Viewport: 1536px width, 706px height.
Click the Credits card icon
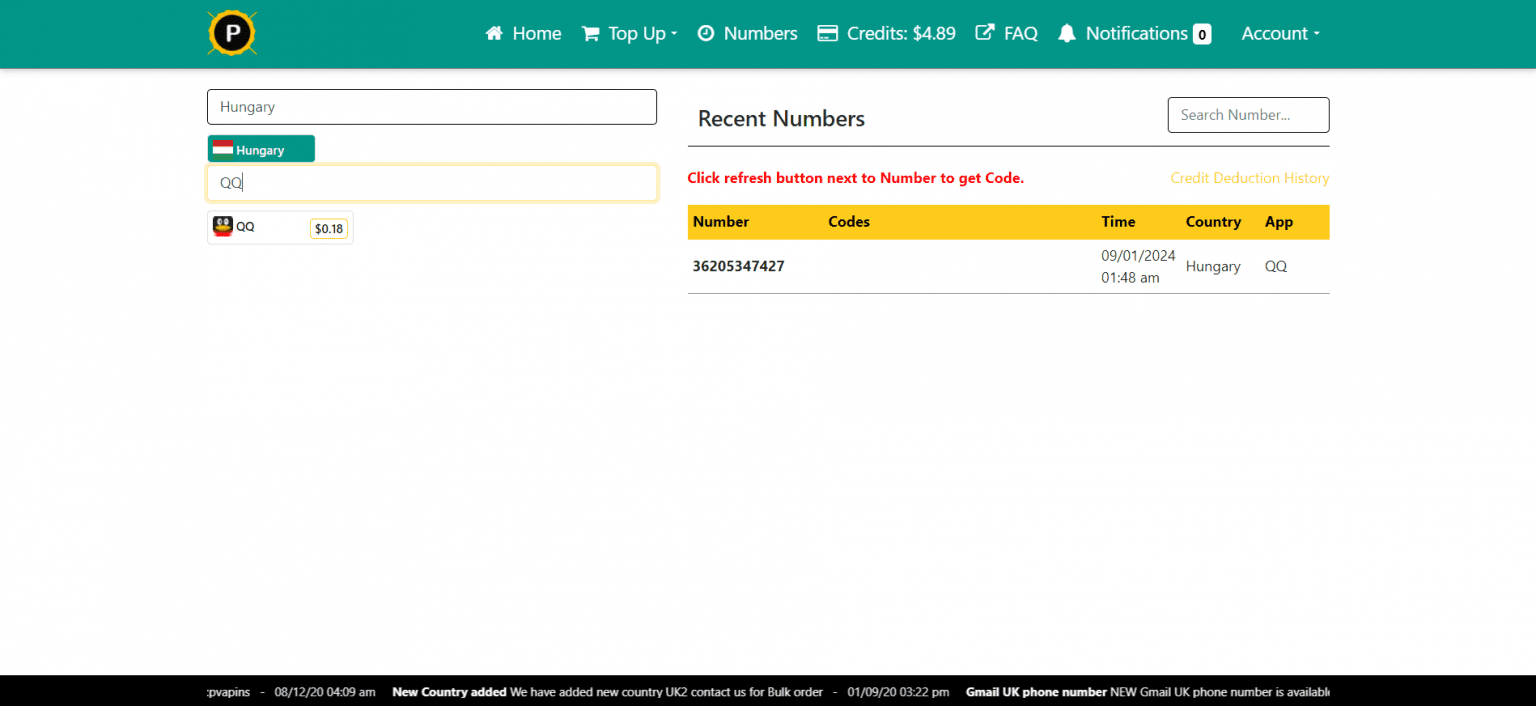(827, 33)
